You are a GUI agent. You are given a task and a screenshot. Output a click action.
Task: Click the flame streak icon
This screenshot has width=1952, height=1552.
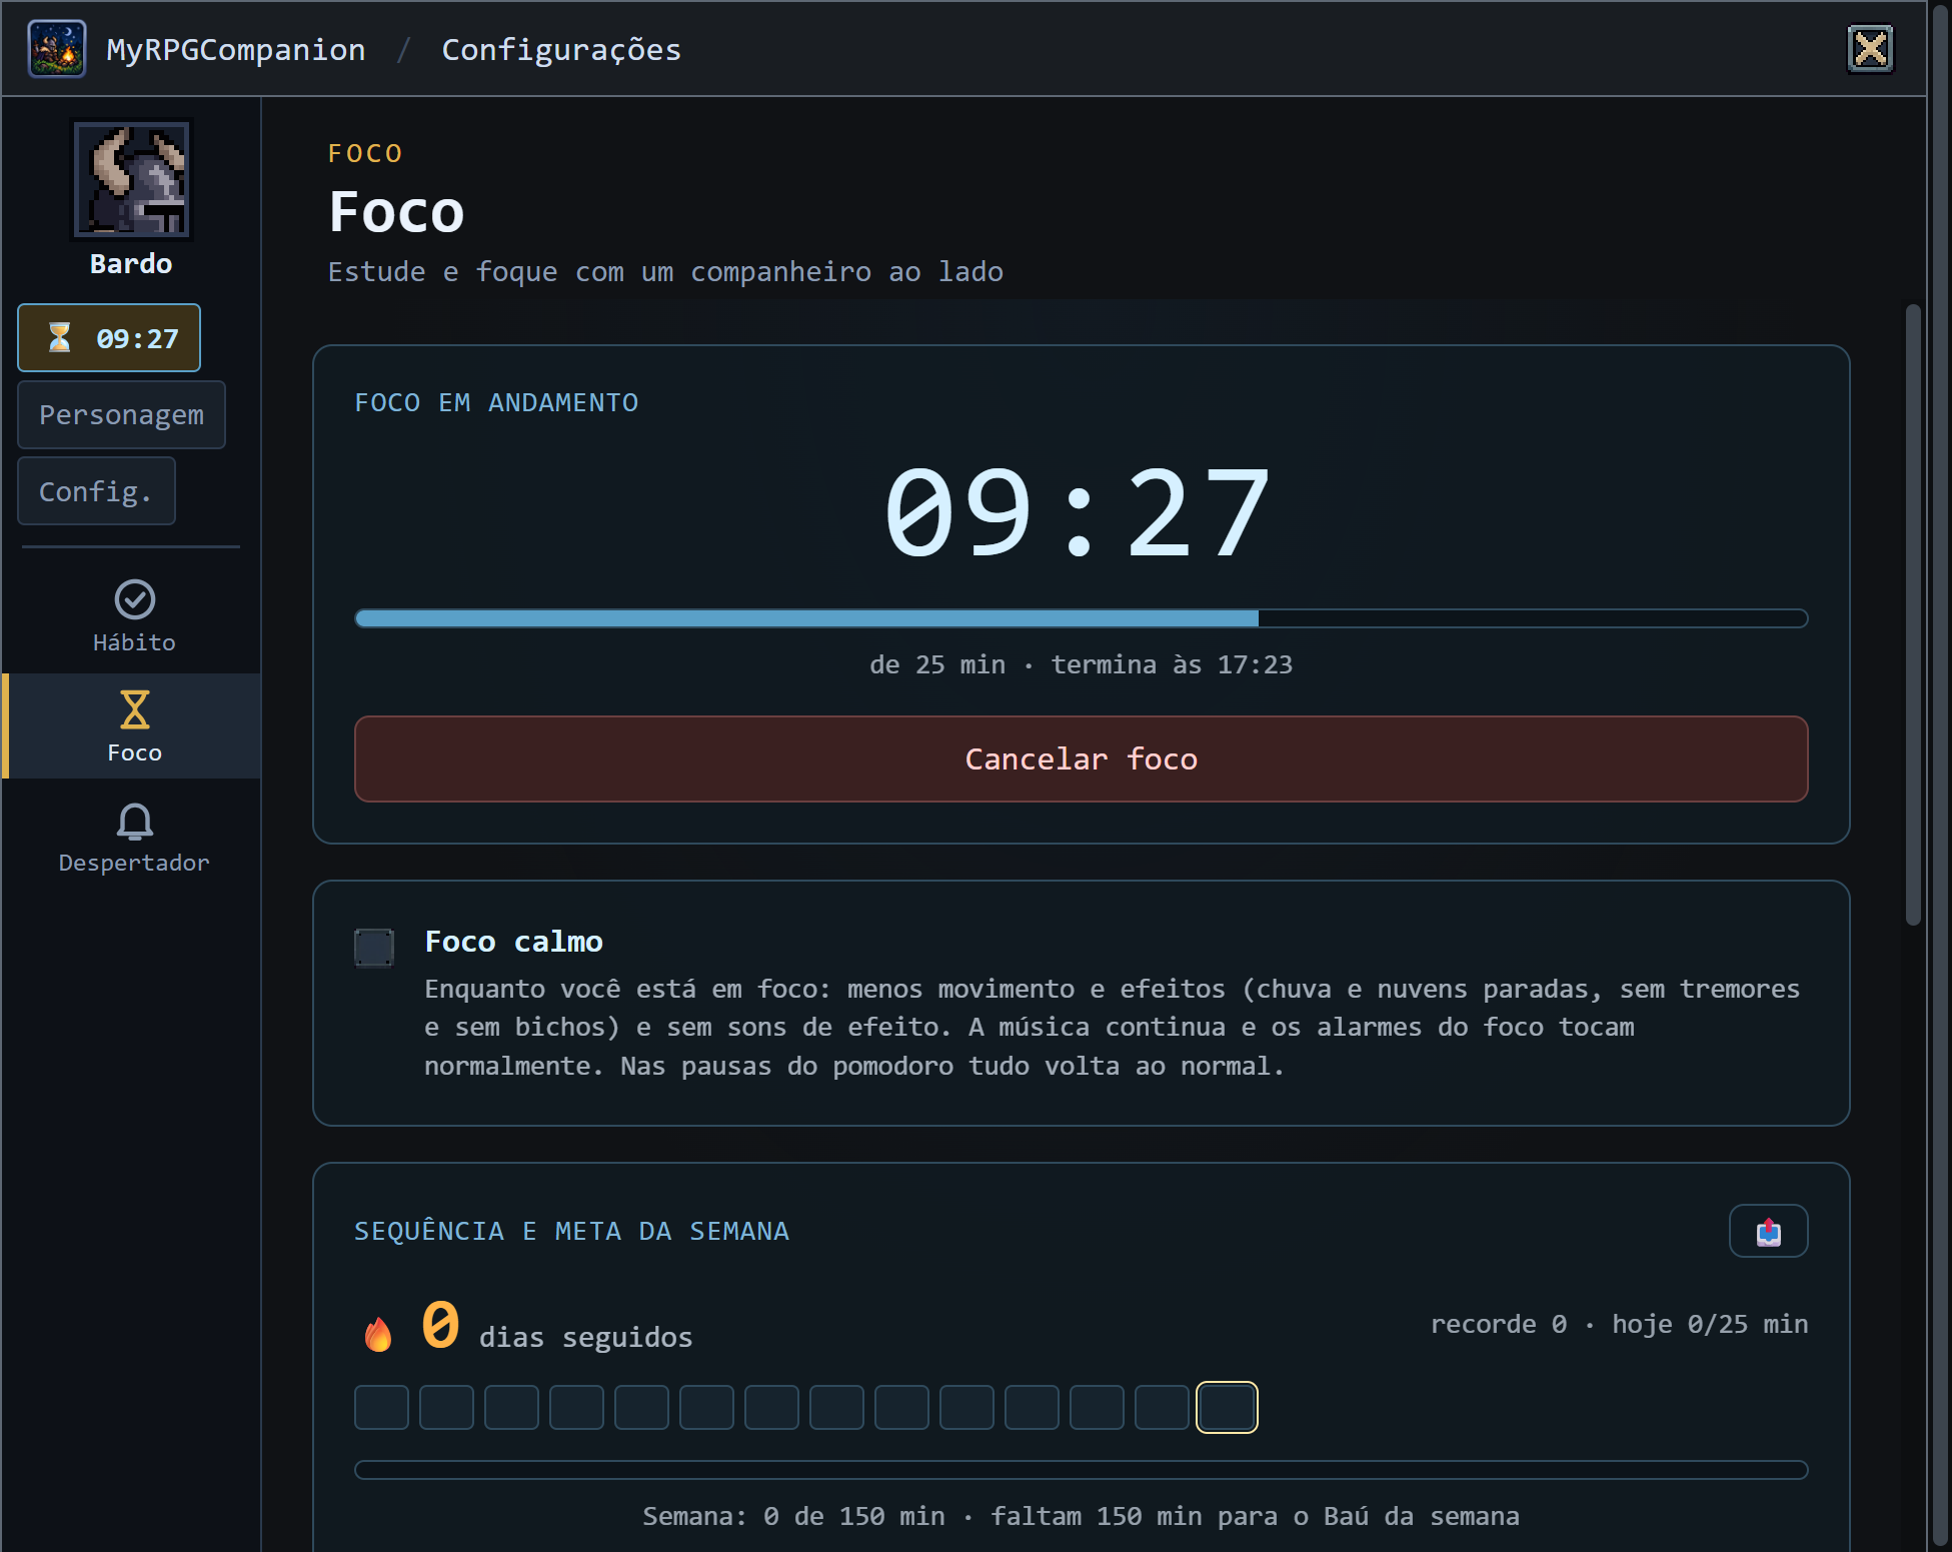(378, 1334)
